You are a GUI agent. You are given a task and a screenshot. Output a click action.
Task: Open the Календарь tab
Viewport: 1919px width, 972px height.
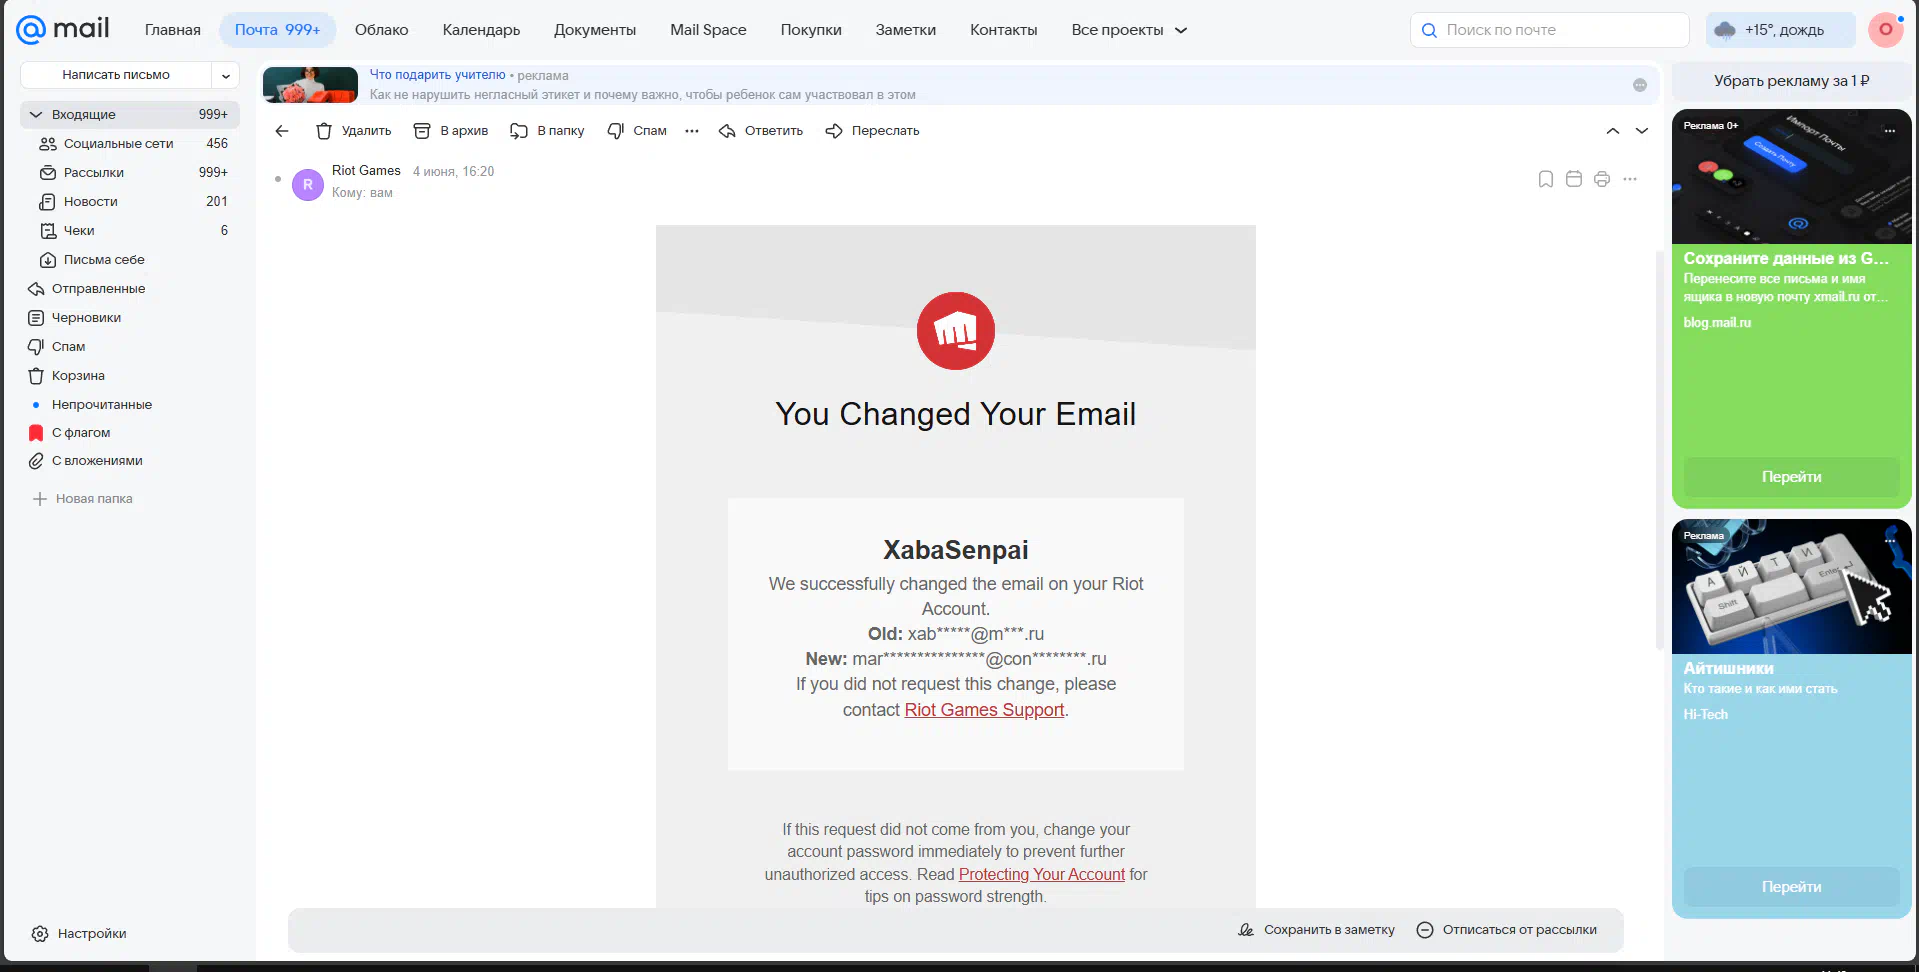[481, 30]
